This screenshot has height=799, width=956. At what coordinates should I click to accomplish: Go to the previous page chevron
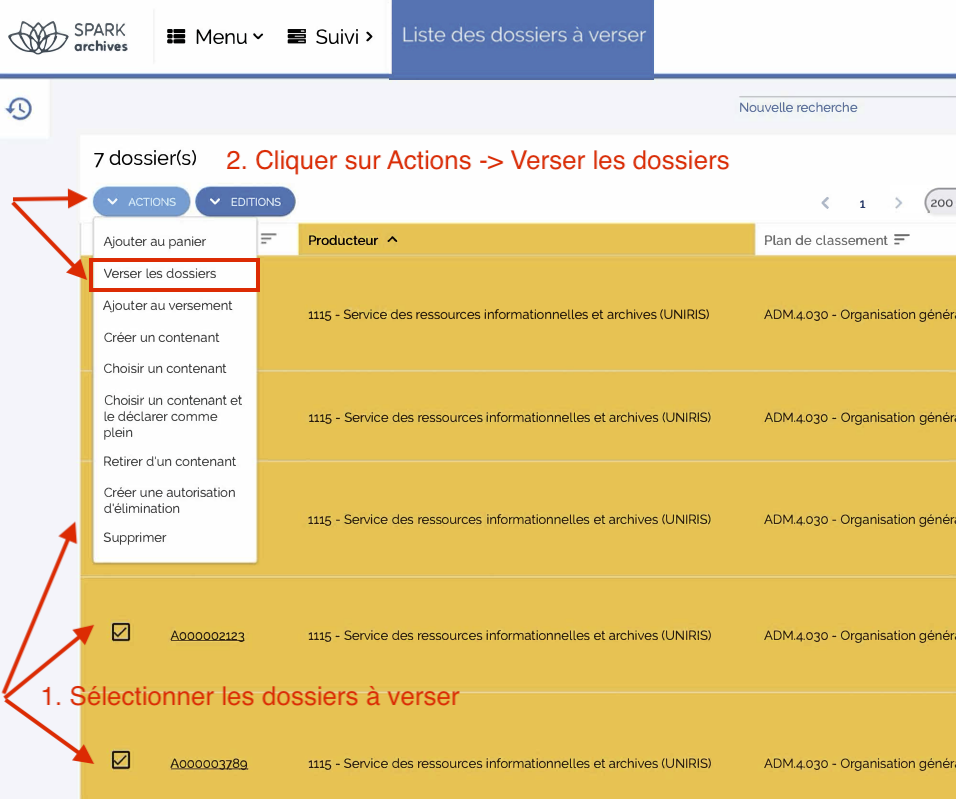pyautogui.click(x=825, y=203)
